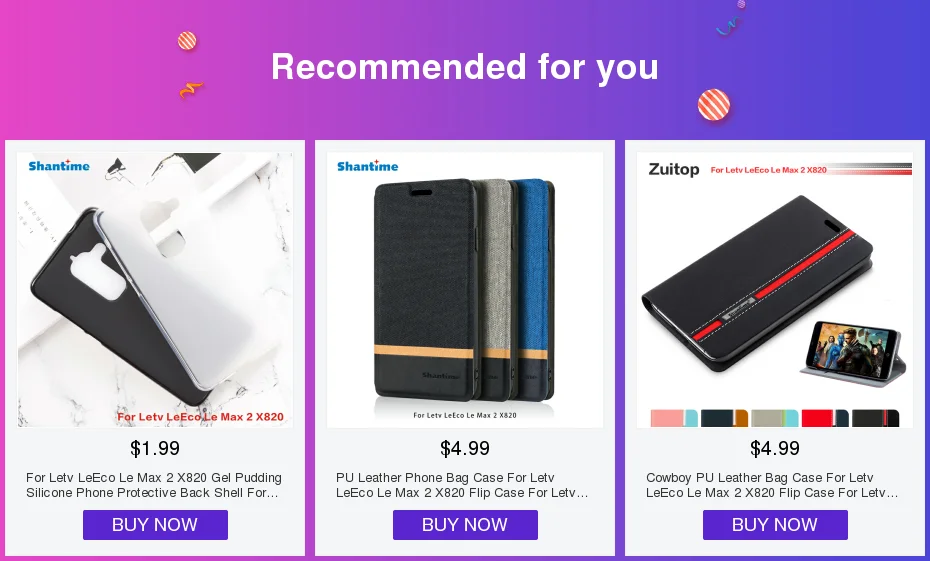Select the red color swatch on Zuitop case
930x561 pixels.
pos(825,418)
